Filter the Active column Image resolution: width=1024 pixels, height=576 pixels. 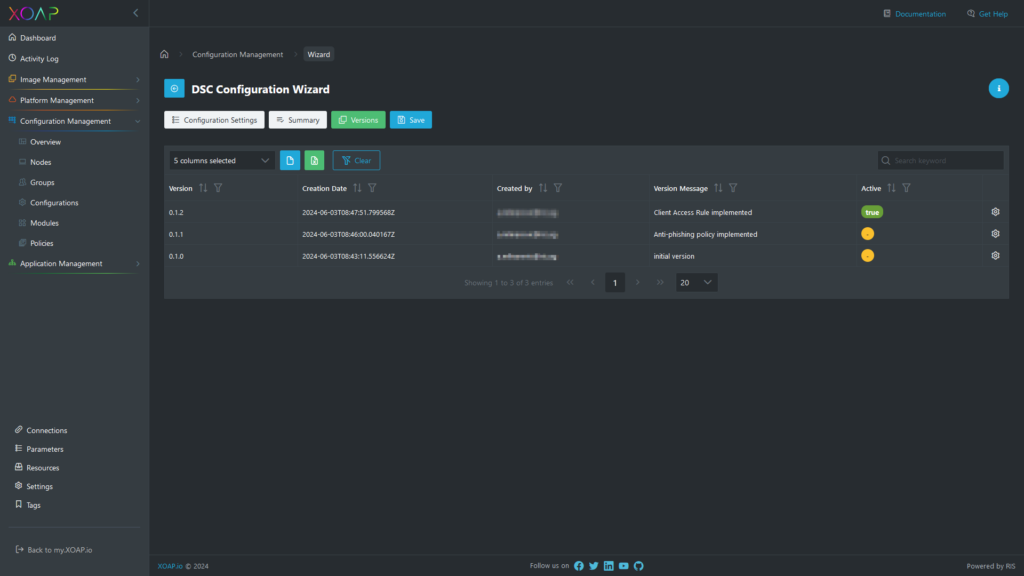click(906, 188)
